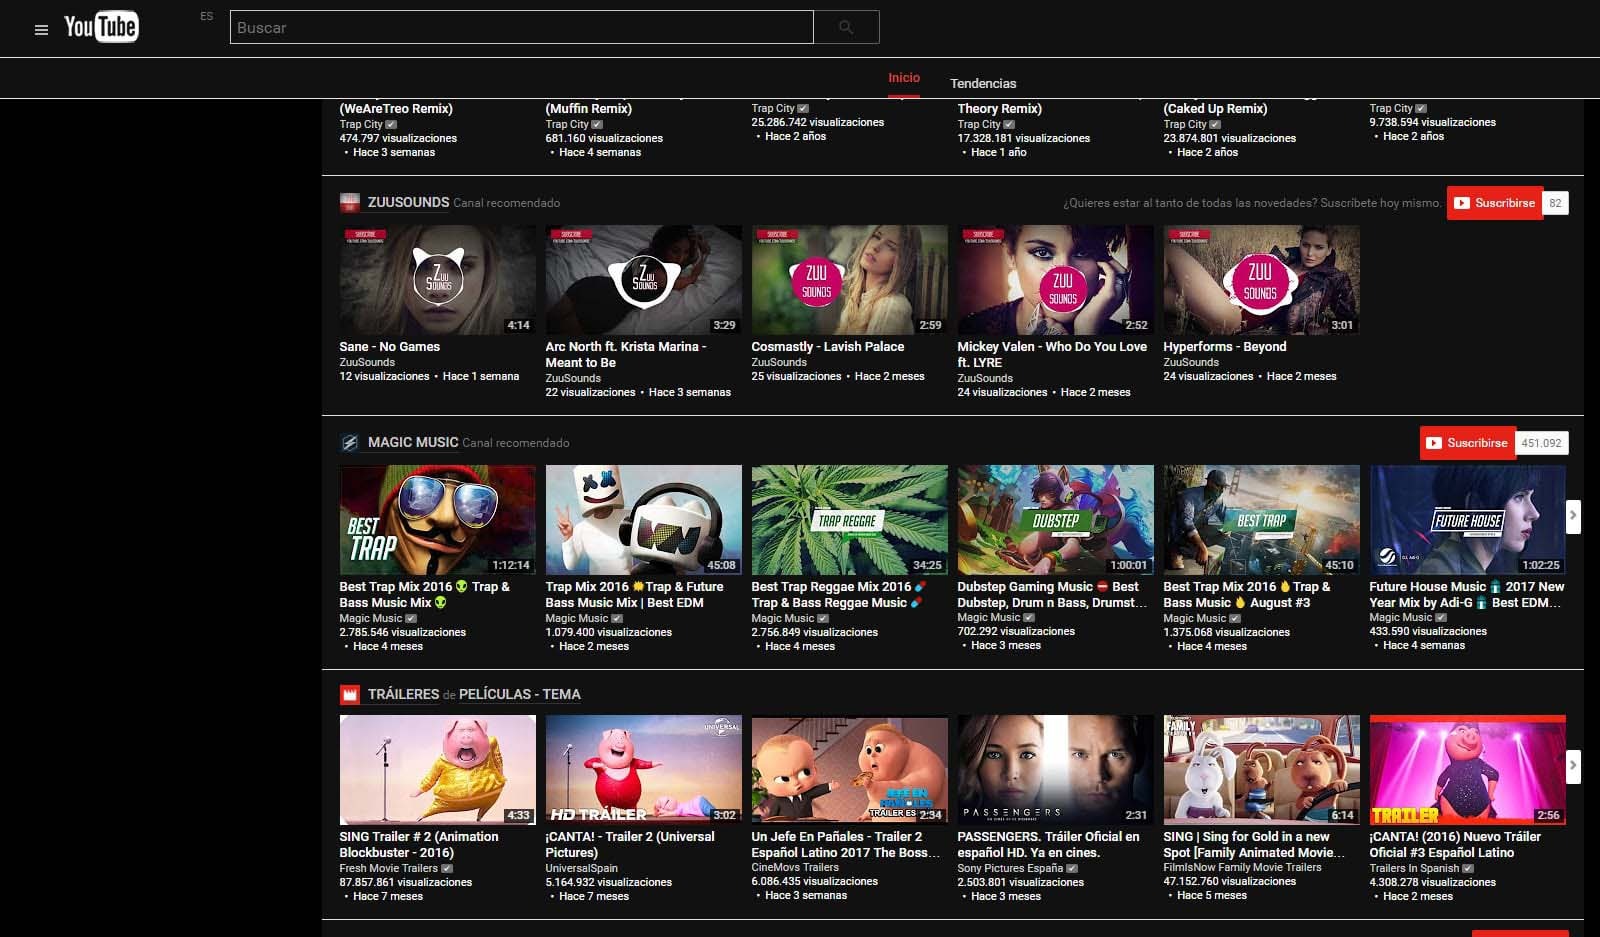This screenshot has height=937, width=1600.
Task: Open Trailers In Spanish channel link
Action: click(x=1414, y=868)
